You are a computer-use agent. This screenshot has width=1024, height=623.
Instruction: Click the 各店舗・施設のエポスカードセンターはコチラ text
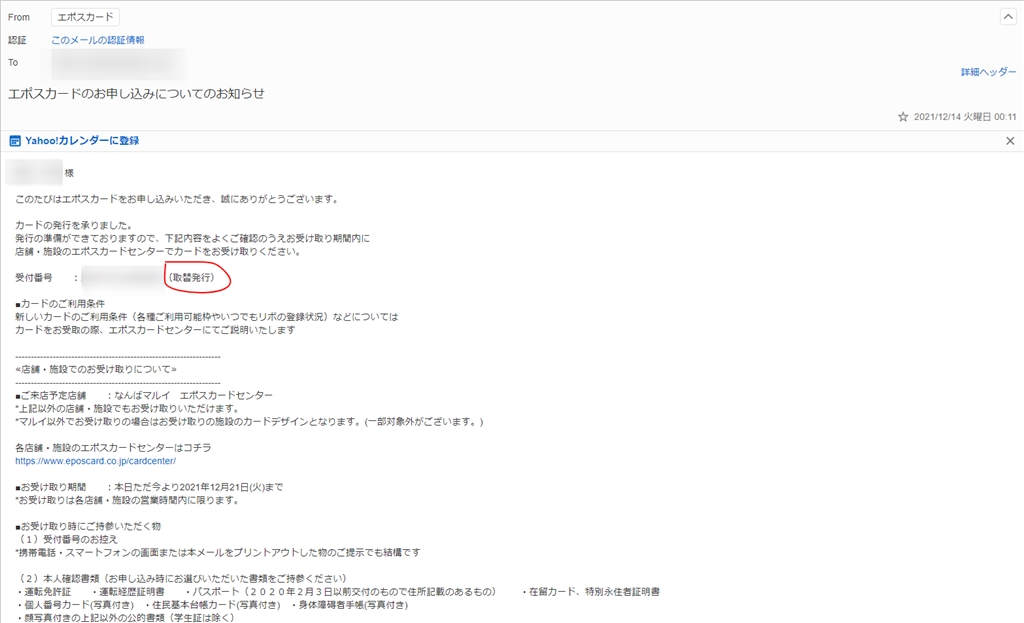point(113,448)
